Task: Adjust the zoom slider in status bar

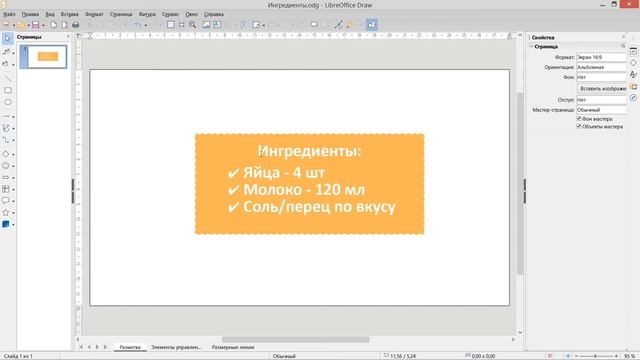Action: point(596,356)
